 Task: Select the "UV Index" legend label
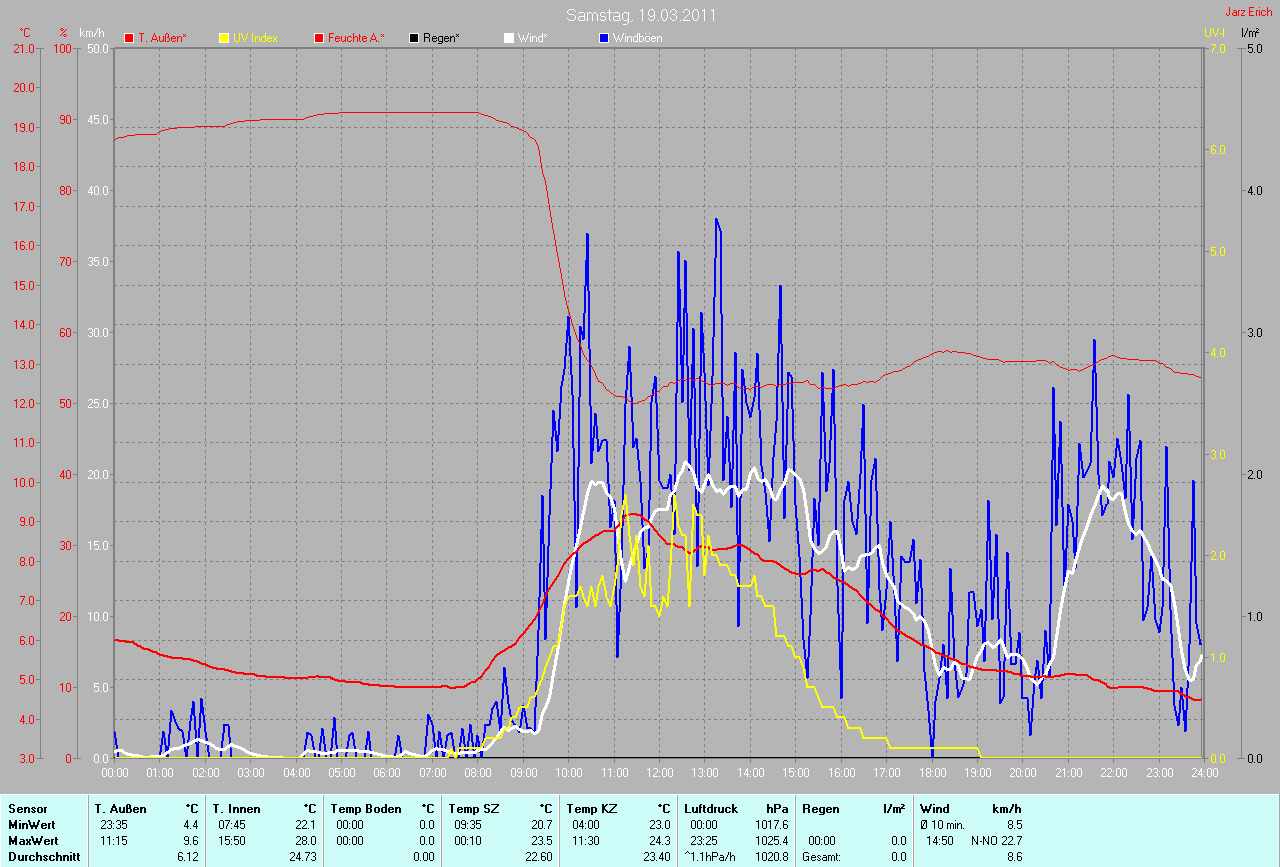pos(255,38)
